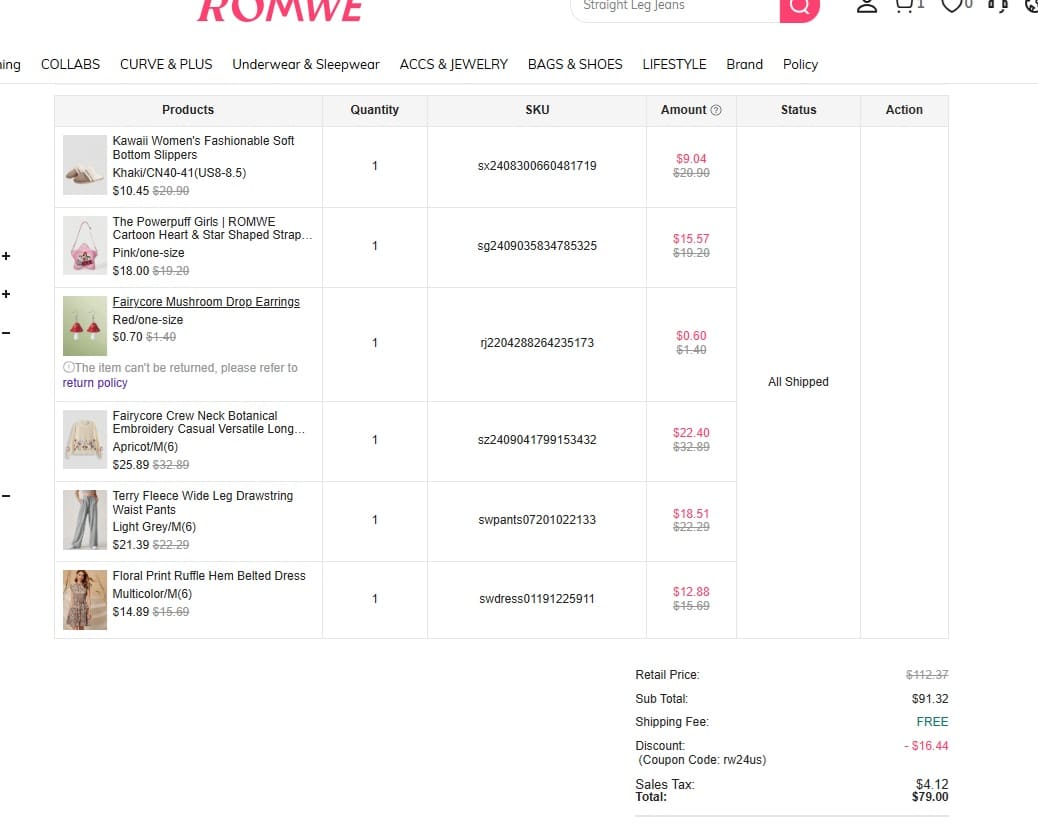Click the pink search magnifier button

tap(799, 8)
